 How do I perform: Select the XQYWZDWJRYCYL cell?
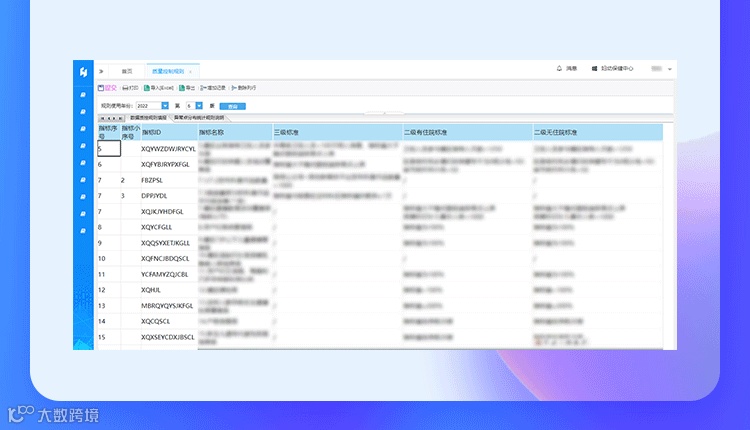(169, 149)
